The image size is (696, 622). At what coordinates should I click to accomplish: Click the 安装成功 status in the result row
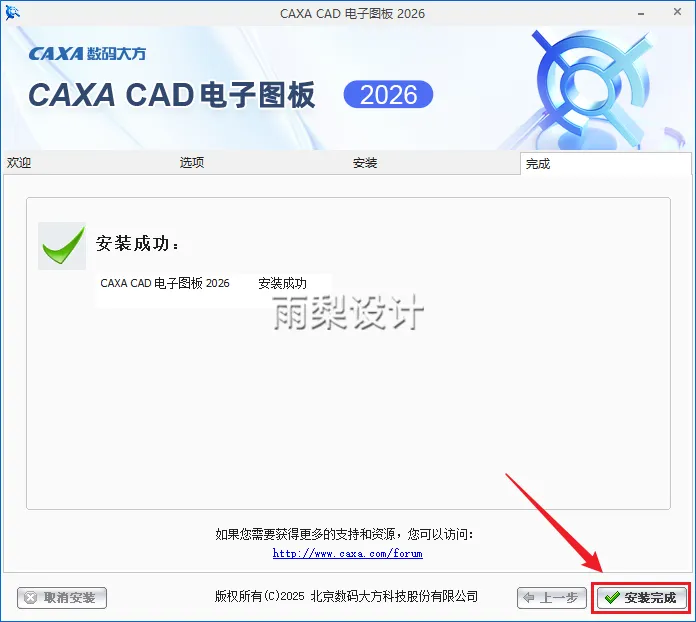tap(282, 283)
